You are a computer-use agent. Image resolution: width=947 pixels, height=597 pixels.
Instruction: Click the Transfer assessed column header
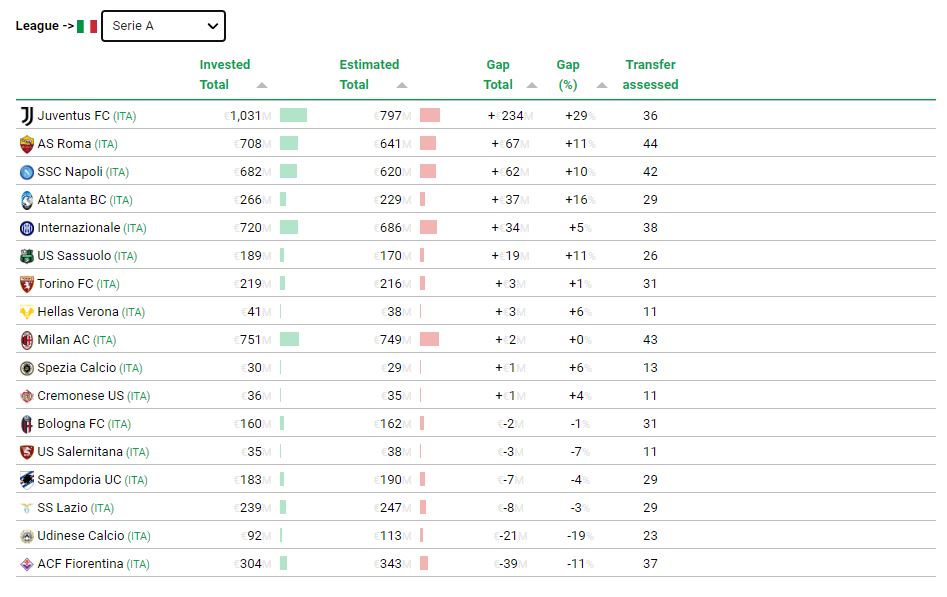point(650,75)
